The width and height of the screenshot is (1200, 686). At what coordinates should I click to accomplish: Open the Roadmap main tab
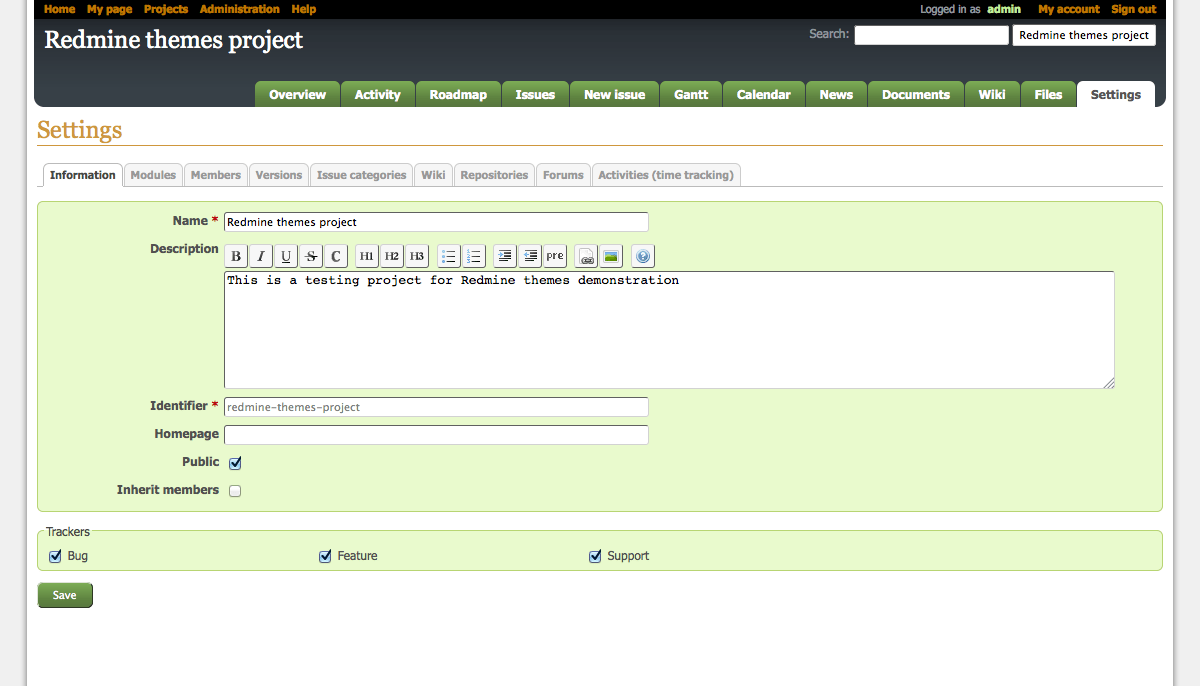(458, 95)
